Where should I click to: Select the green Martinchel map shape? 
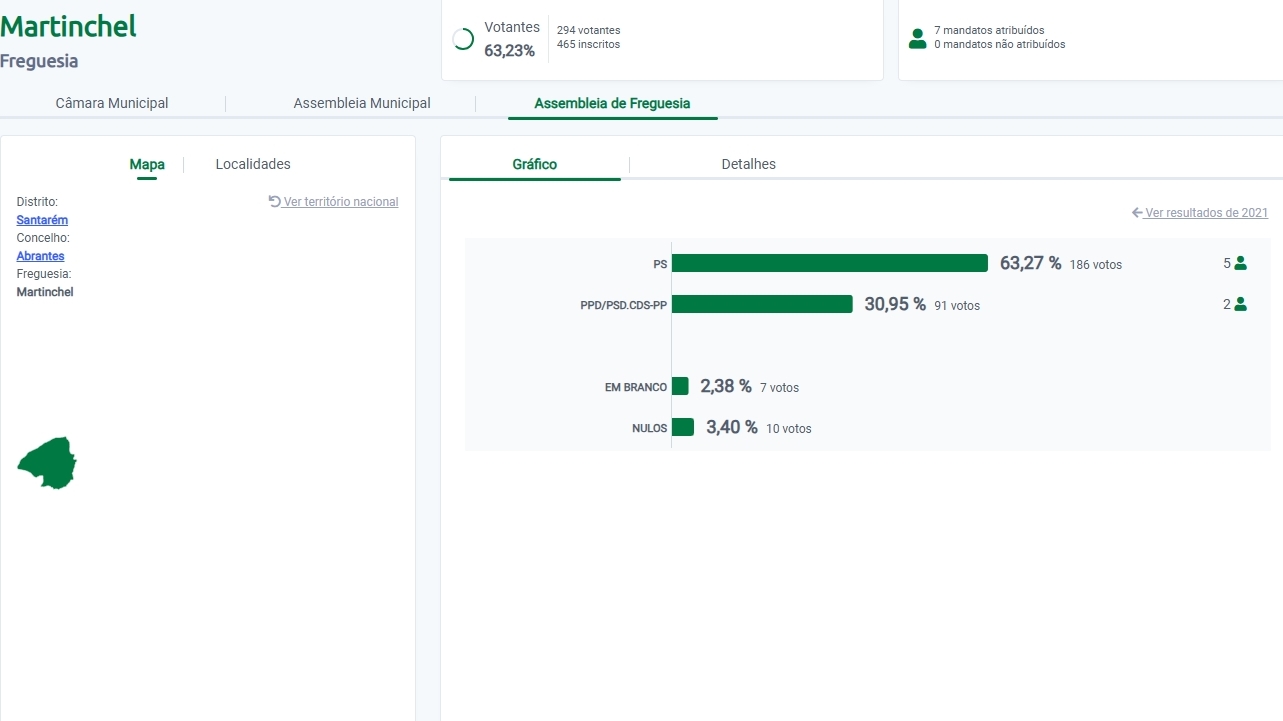47,464
